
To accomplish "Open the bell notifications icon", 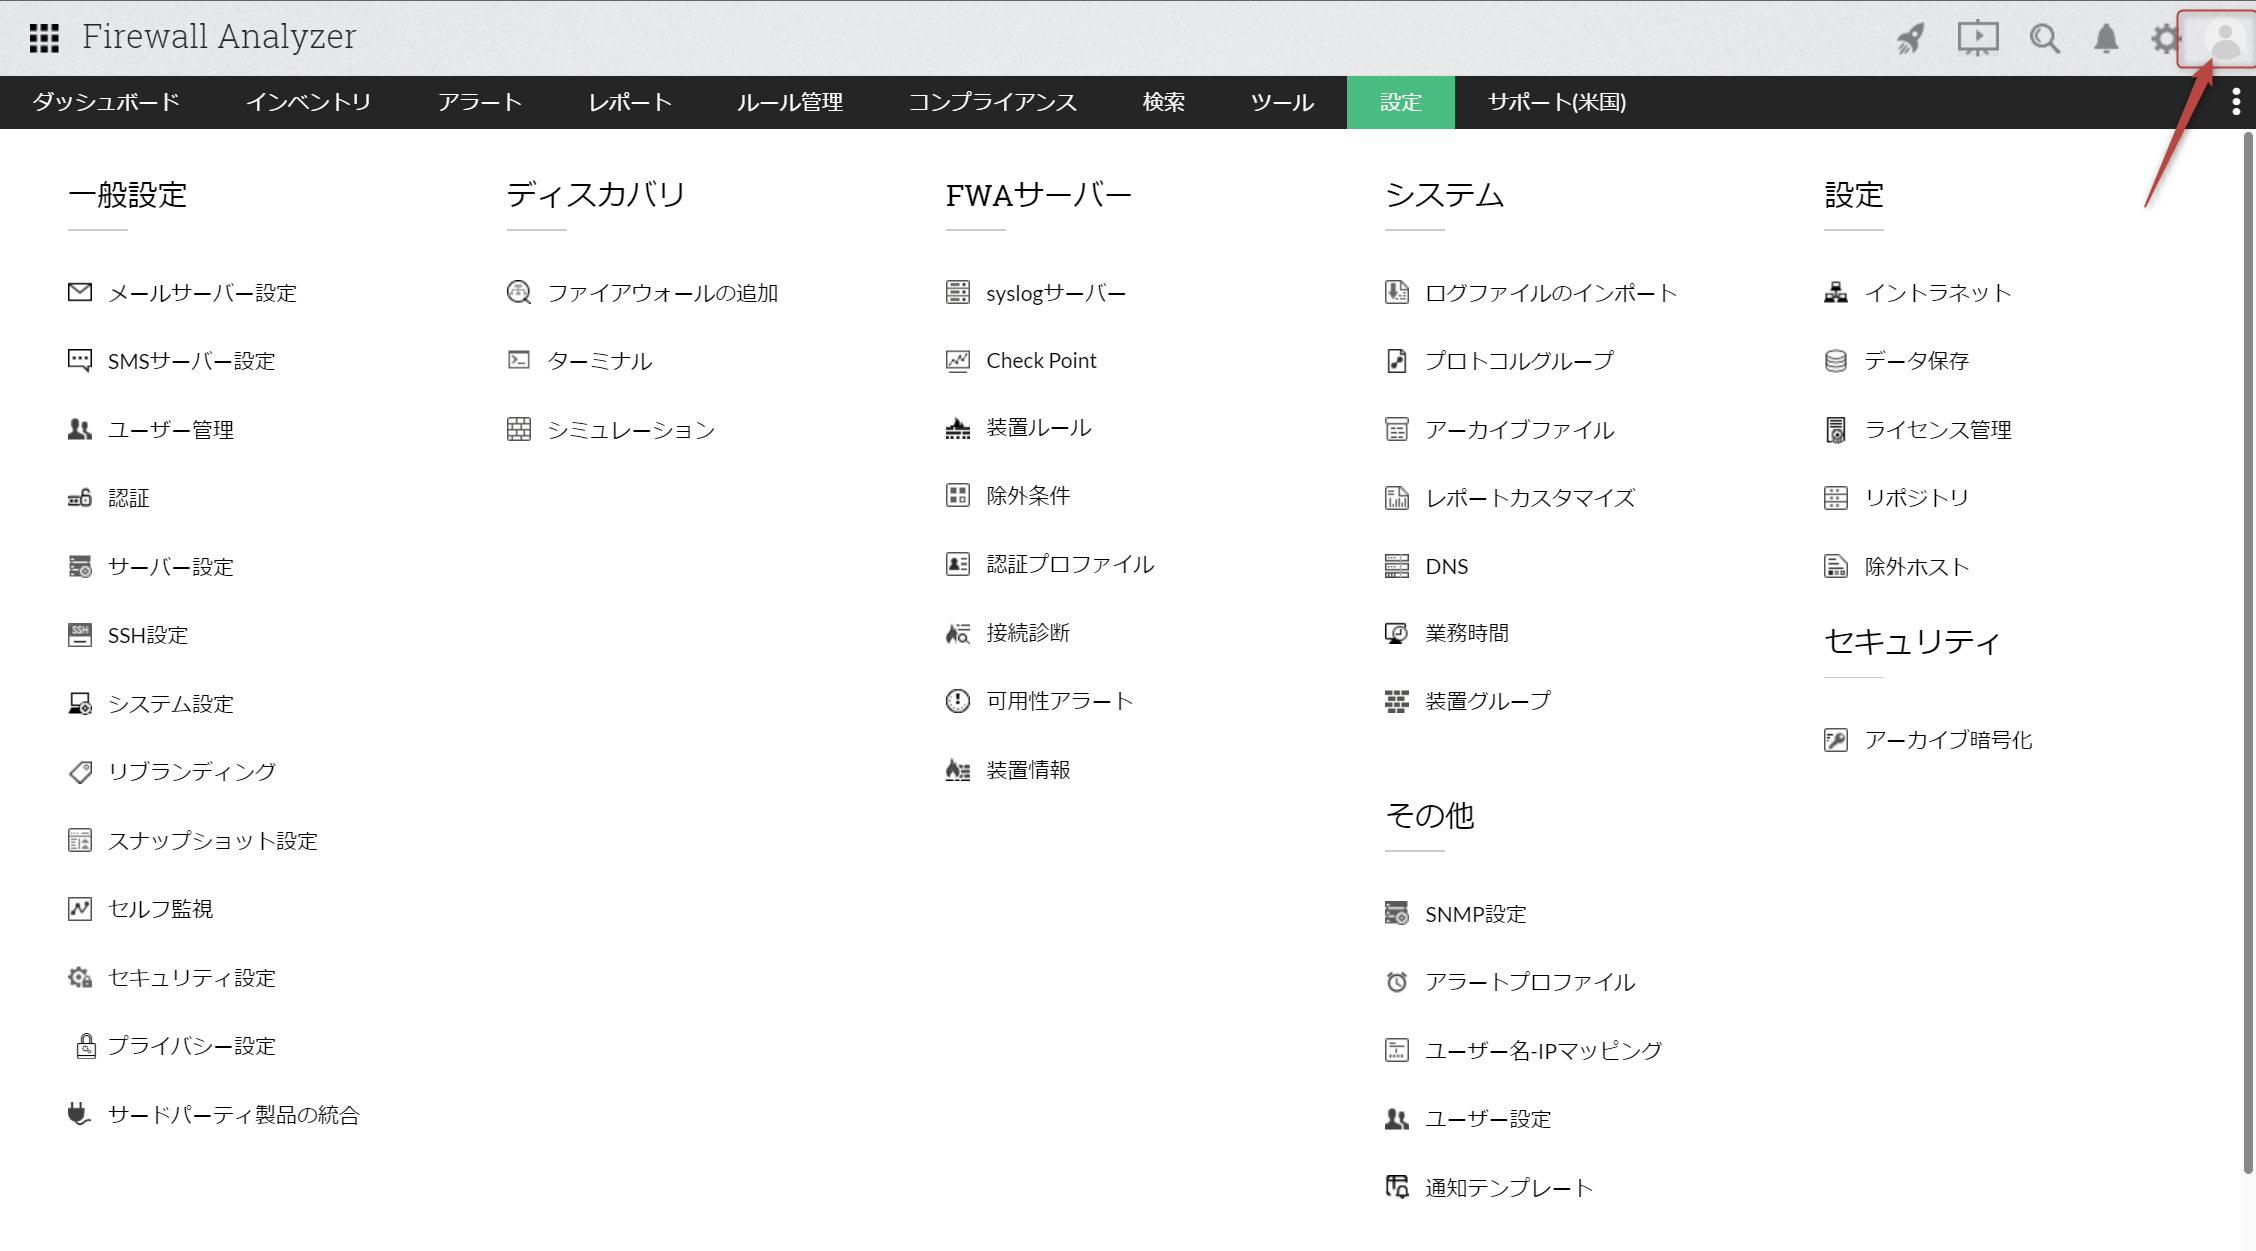I will click(2106, 39).
